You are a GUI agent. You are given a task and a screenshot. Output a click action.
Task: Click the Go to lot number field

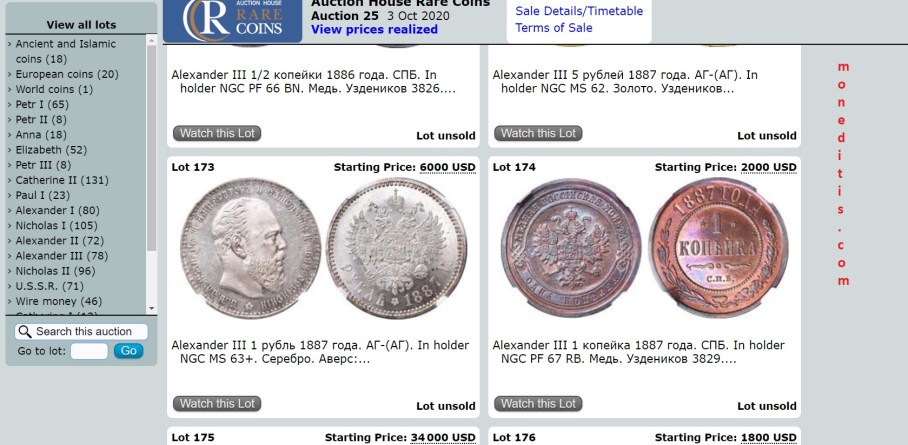coord(89,351)
